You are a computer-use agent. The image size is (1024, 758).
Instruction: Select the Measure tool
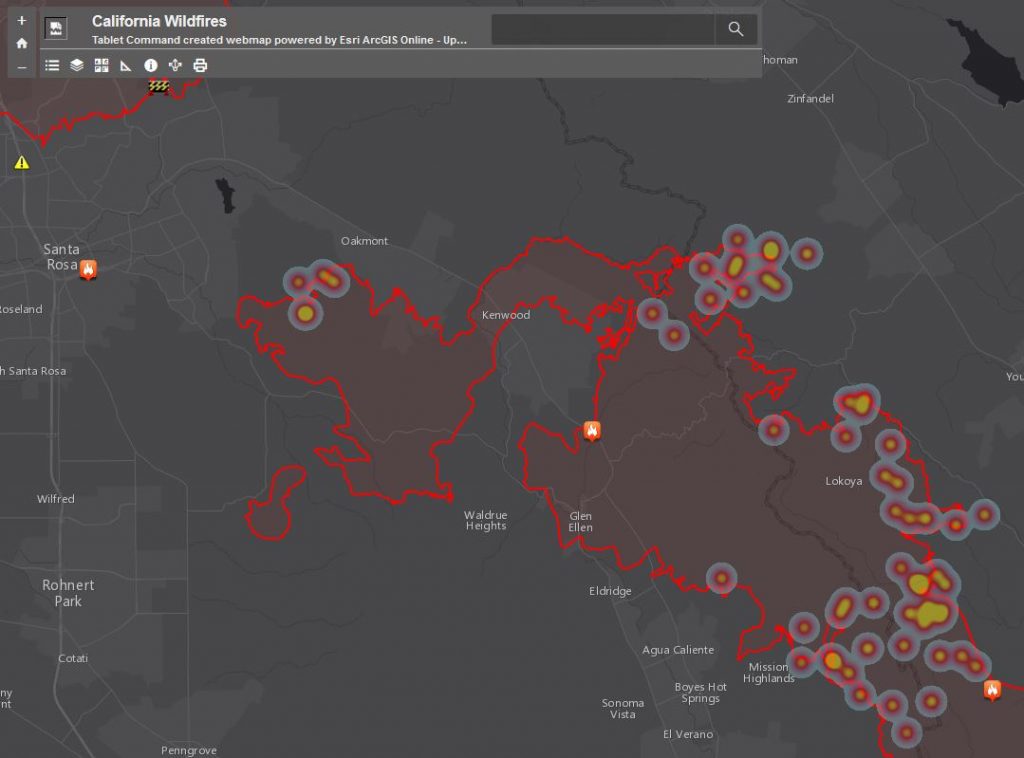pyautogui.click(x=126, y=65)
